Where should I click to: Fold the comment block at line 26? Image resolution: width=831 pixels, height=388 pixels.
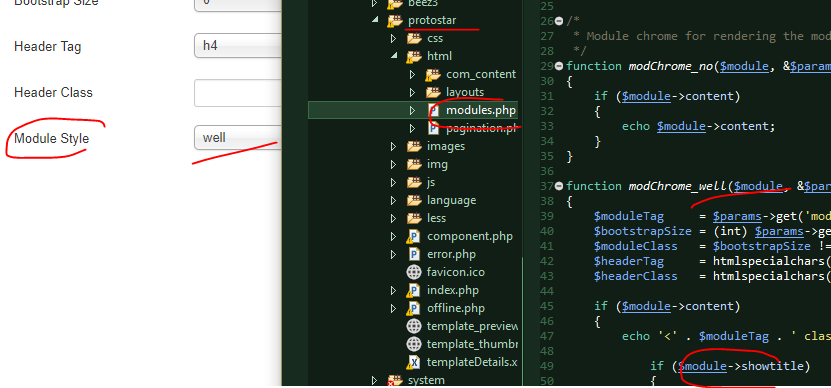559,21
